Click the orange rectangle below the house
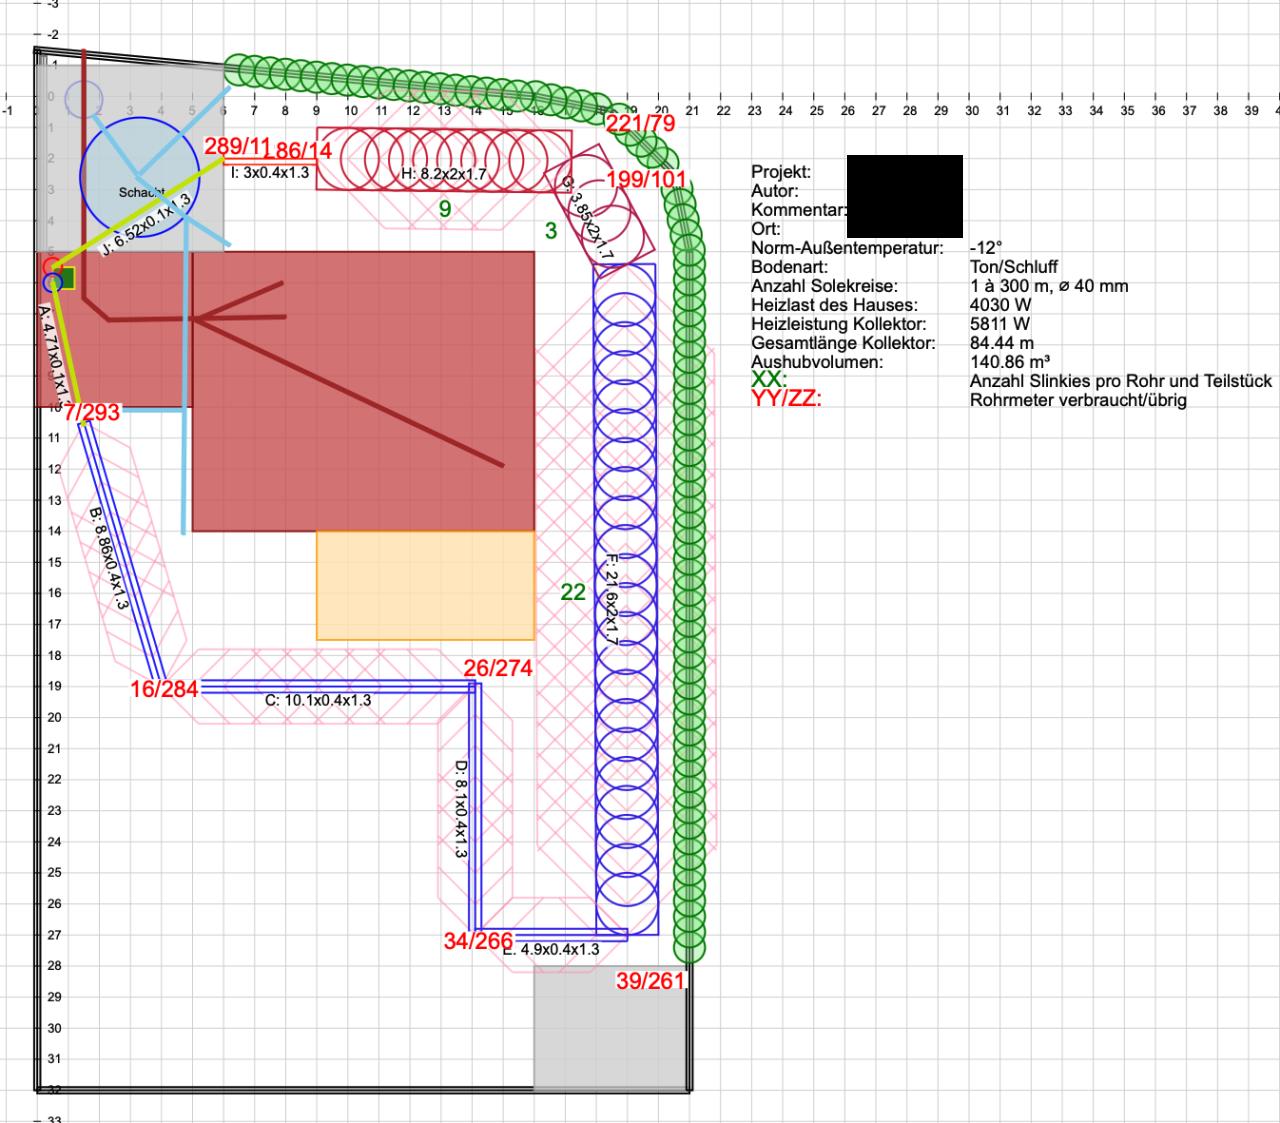This screenshot has height=1123, width=1280. [425, 585]
